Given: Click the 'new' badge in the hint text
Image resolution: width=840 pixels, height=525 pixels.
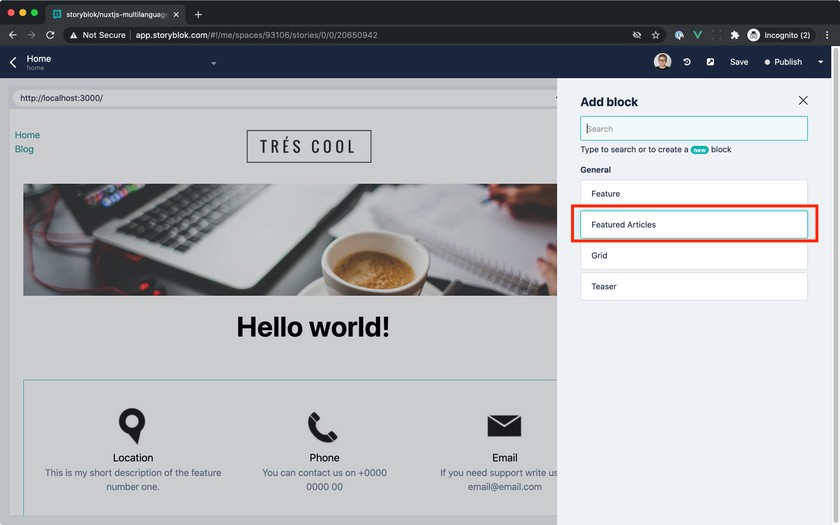Looking at the screenshot, I should point(699,150).
